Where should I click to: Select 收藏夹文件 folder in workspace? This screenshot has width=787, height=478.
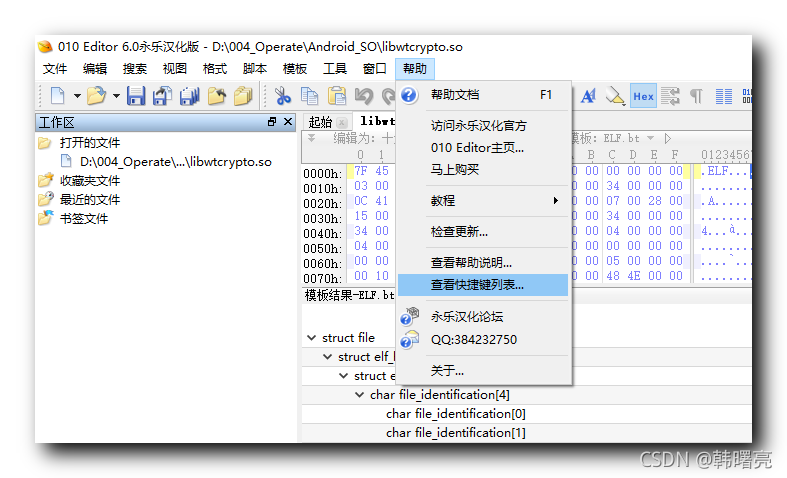pos(90,181)
